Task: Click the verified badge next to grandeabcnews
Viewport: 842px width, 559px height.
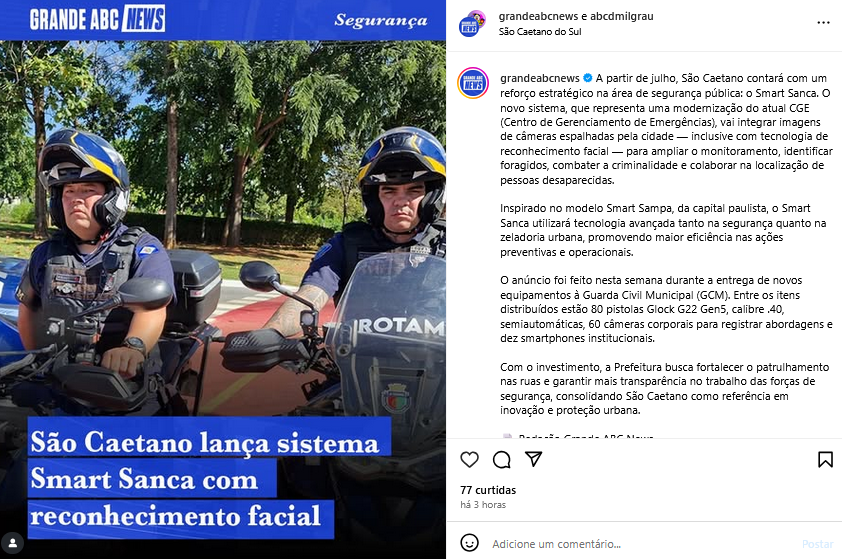Action: tap(587, 78)
